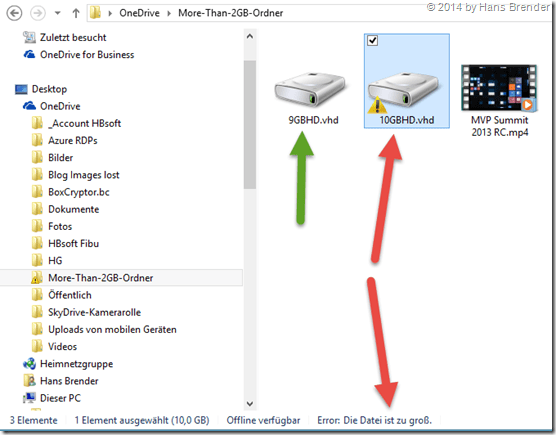
Task: Go back with the Back arrow button
Action: pos(14,13)
